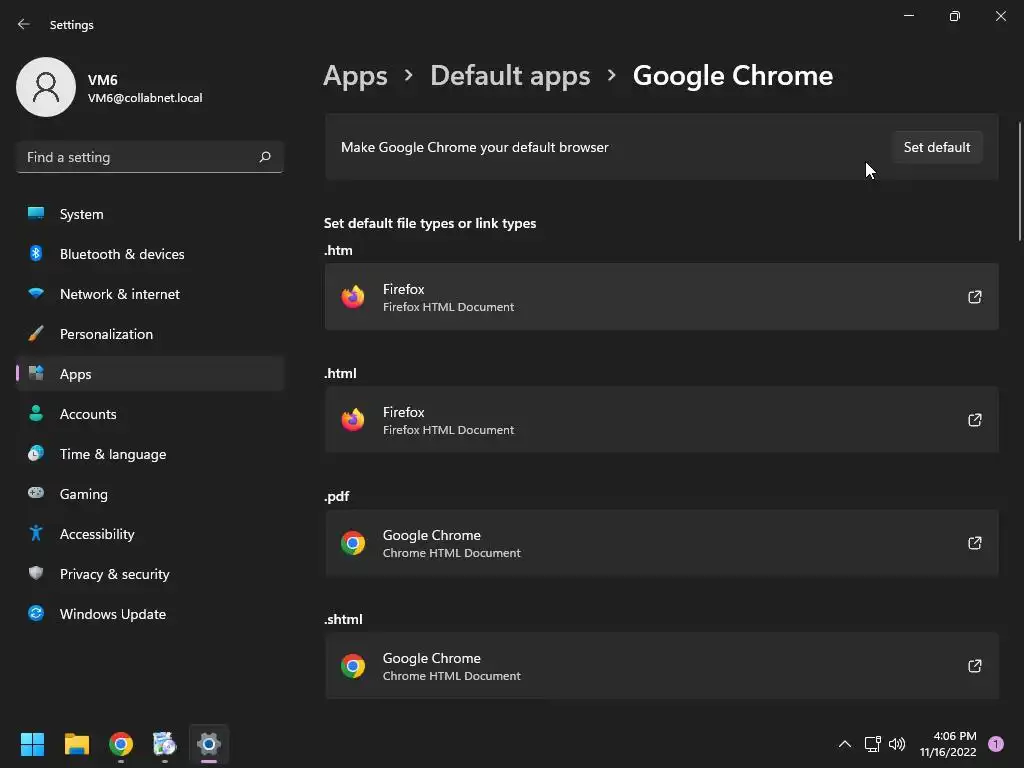Click the Chrome icon under .shtml
The image size is (1024, 768).
pyautogui.click(x=353, y=666)
